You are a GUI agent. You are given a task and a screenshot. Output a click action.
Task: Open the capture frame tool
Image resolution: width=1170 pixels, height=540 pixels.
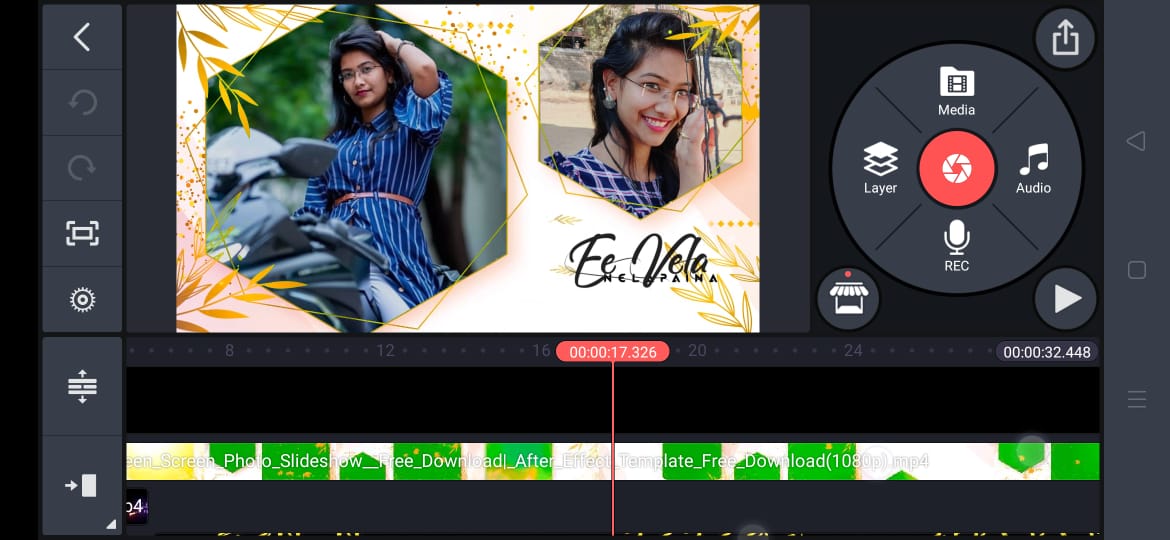[82, 234]
